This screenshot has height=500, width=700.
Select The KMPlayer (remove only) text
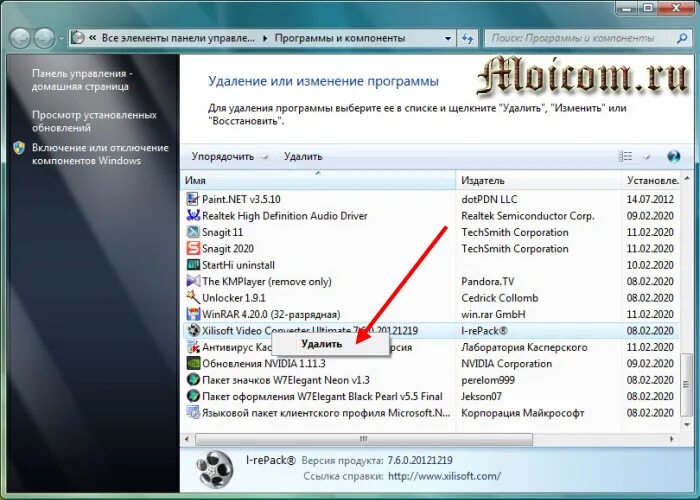267,282
